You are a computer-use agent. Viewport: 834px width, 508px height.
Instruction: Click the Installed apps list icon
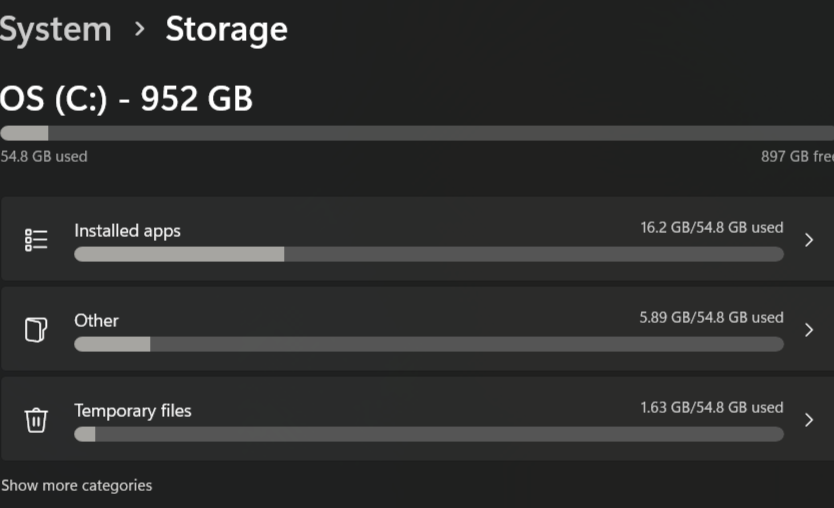36,240
